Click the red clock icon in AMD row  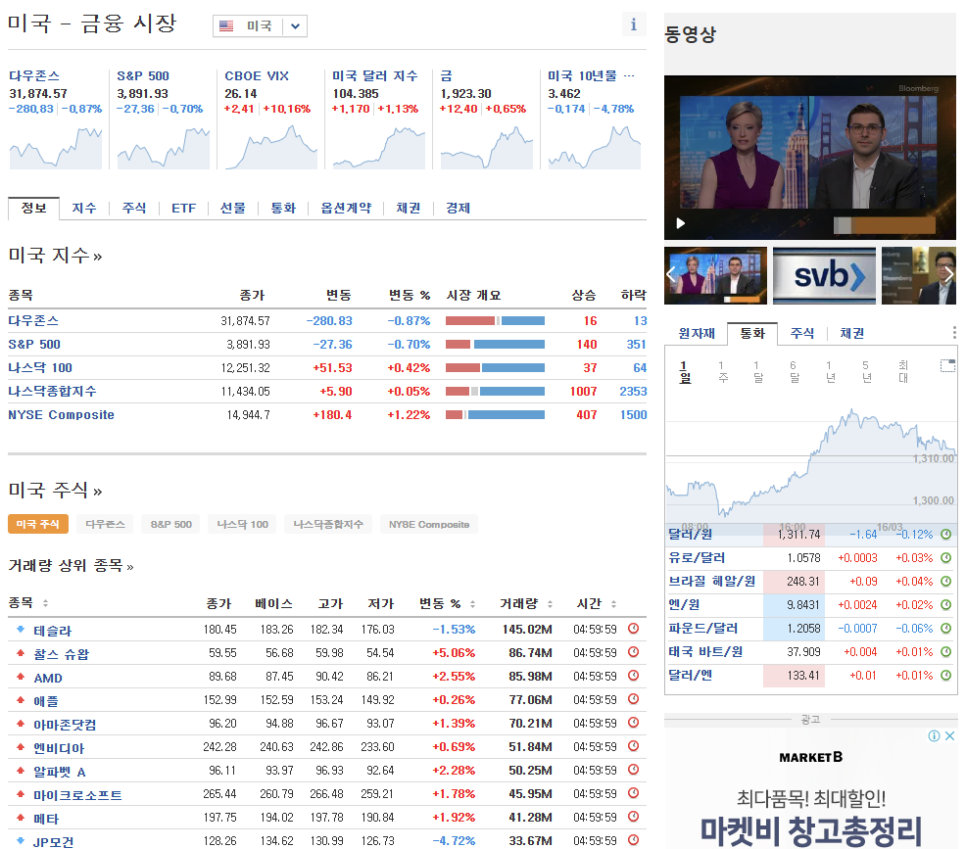coord(633,675)
